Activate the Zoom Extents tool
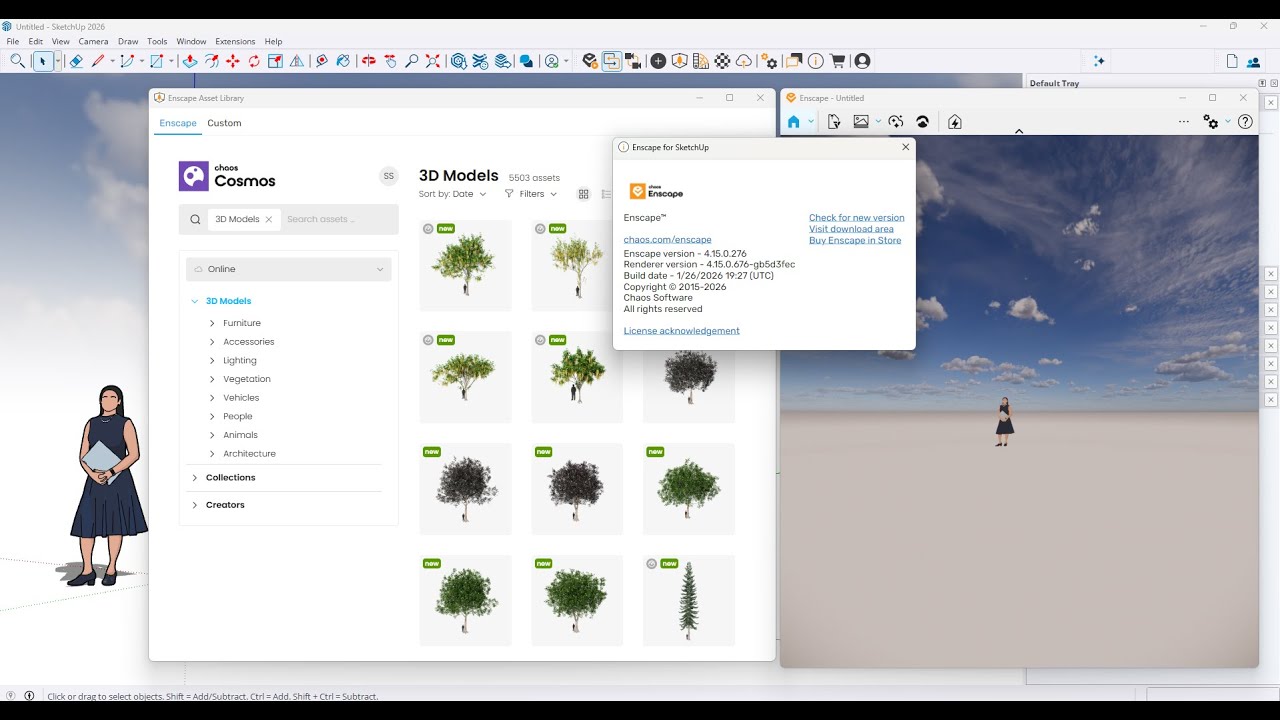This screenshot has height=720, width=1280. tap(432, 61)
